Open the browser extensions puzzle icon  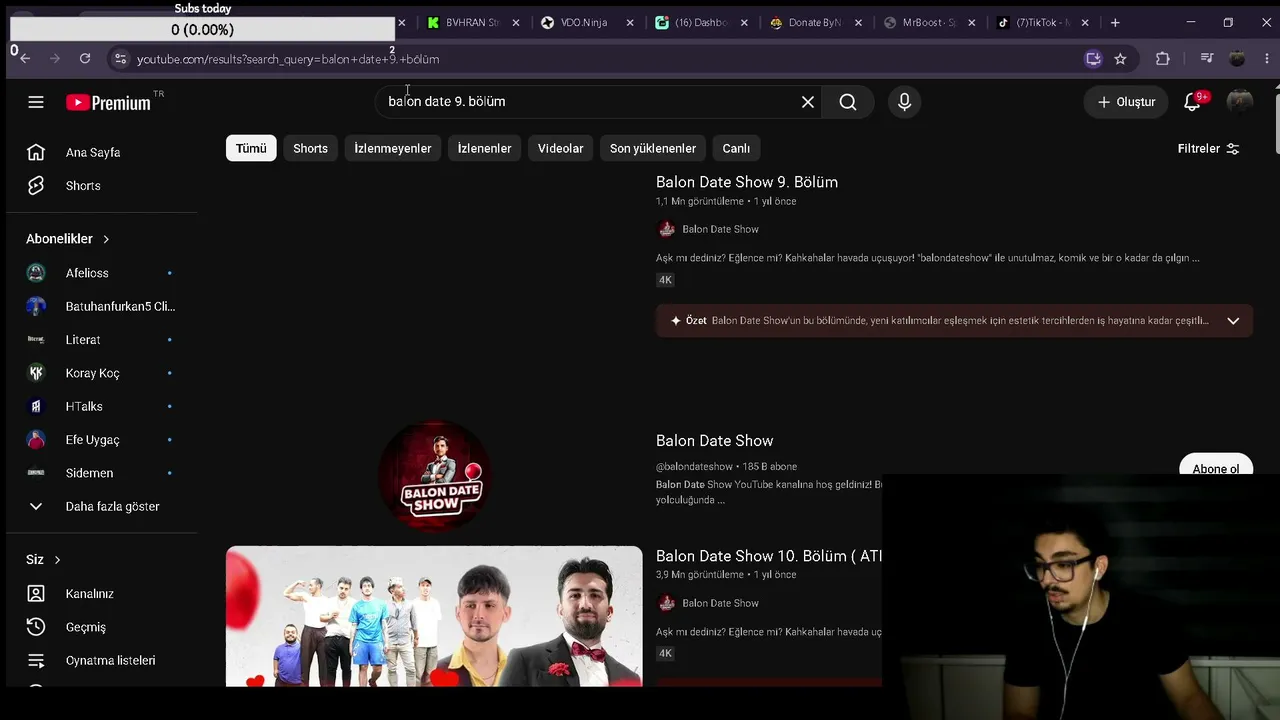1162,59
